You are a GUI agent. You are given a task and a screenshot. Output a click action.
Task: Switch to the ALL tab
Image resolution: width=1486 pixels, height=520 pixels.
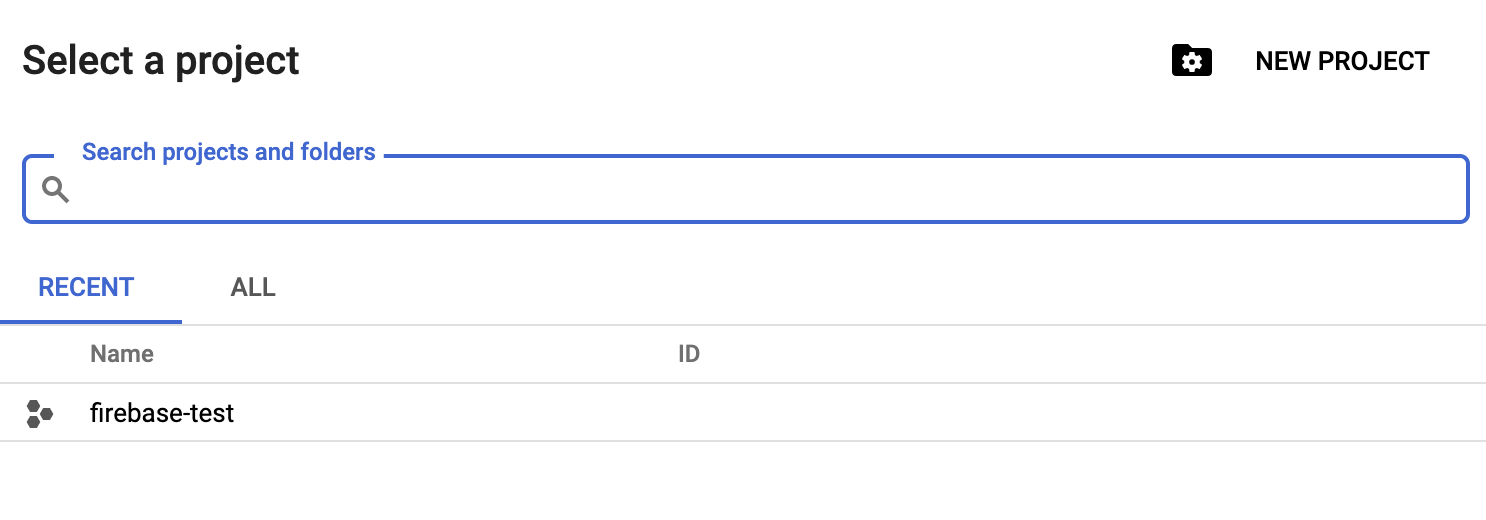coord(253,288)
